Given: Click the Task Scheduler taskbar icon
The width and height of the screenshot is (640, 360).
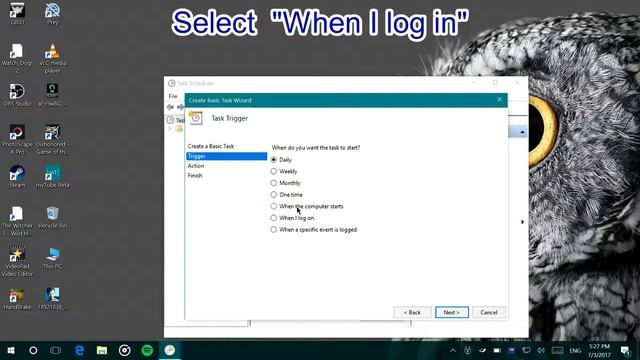Looking at the screenshot, I should point(170,350).
